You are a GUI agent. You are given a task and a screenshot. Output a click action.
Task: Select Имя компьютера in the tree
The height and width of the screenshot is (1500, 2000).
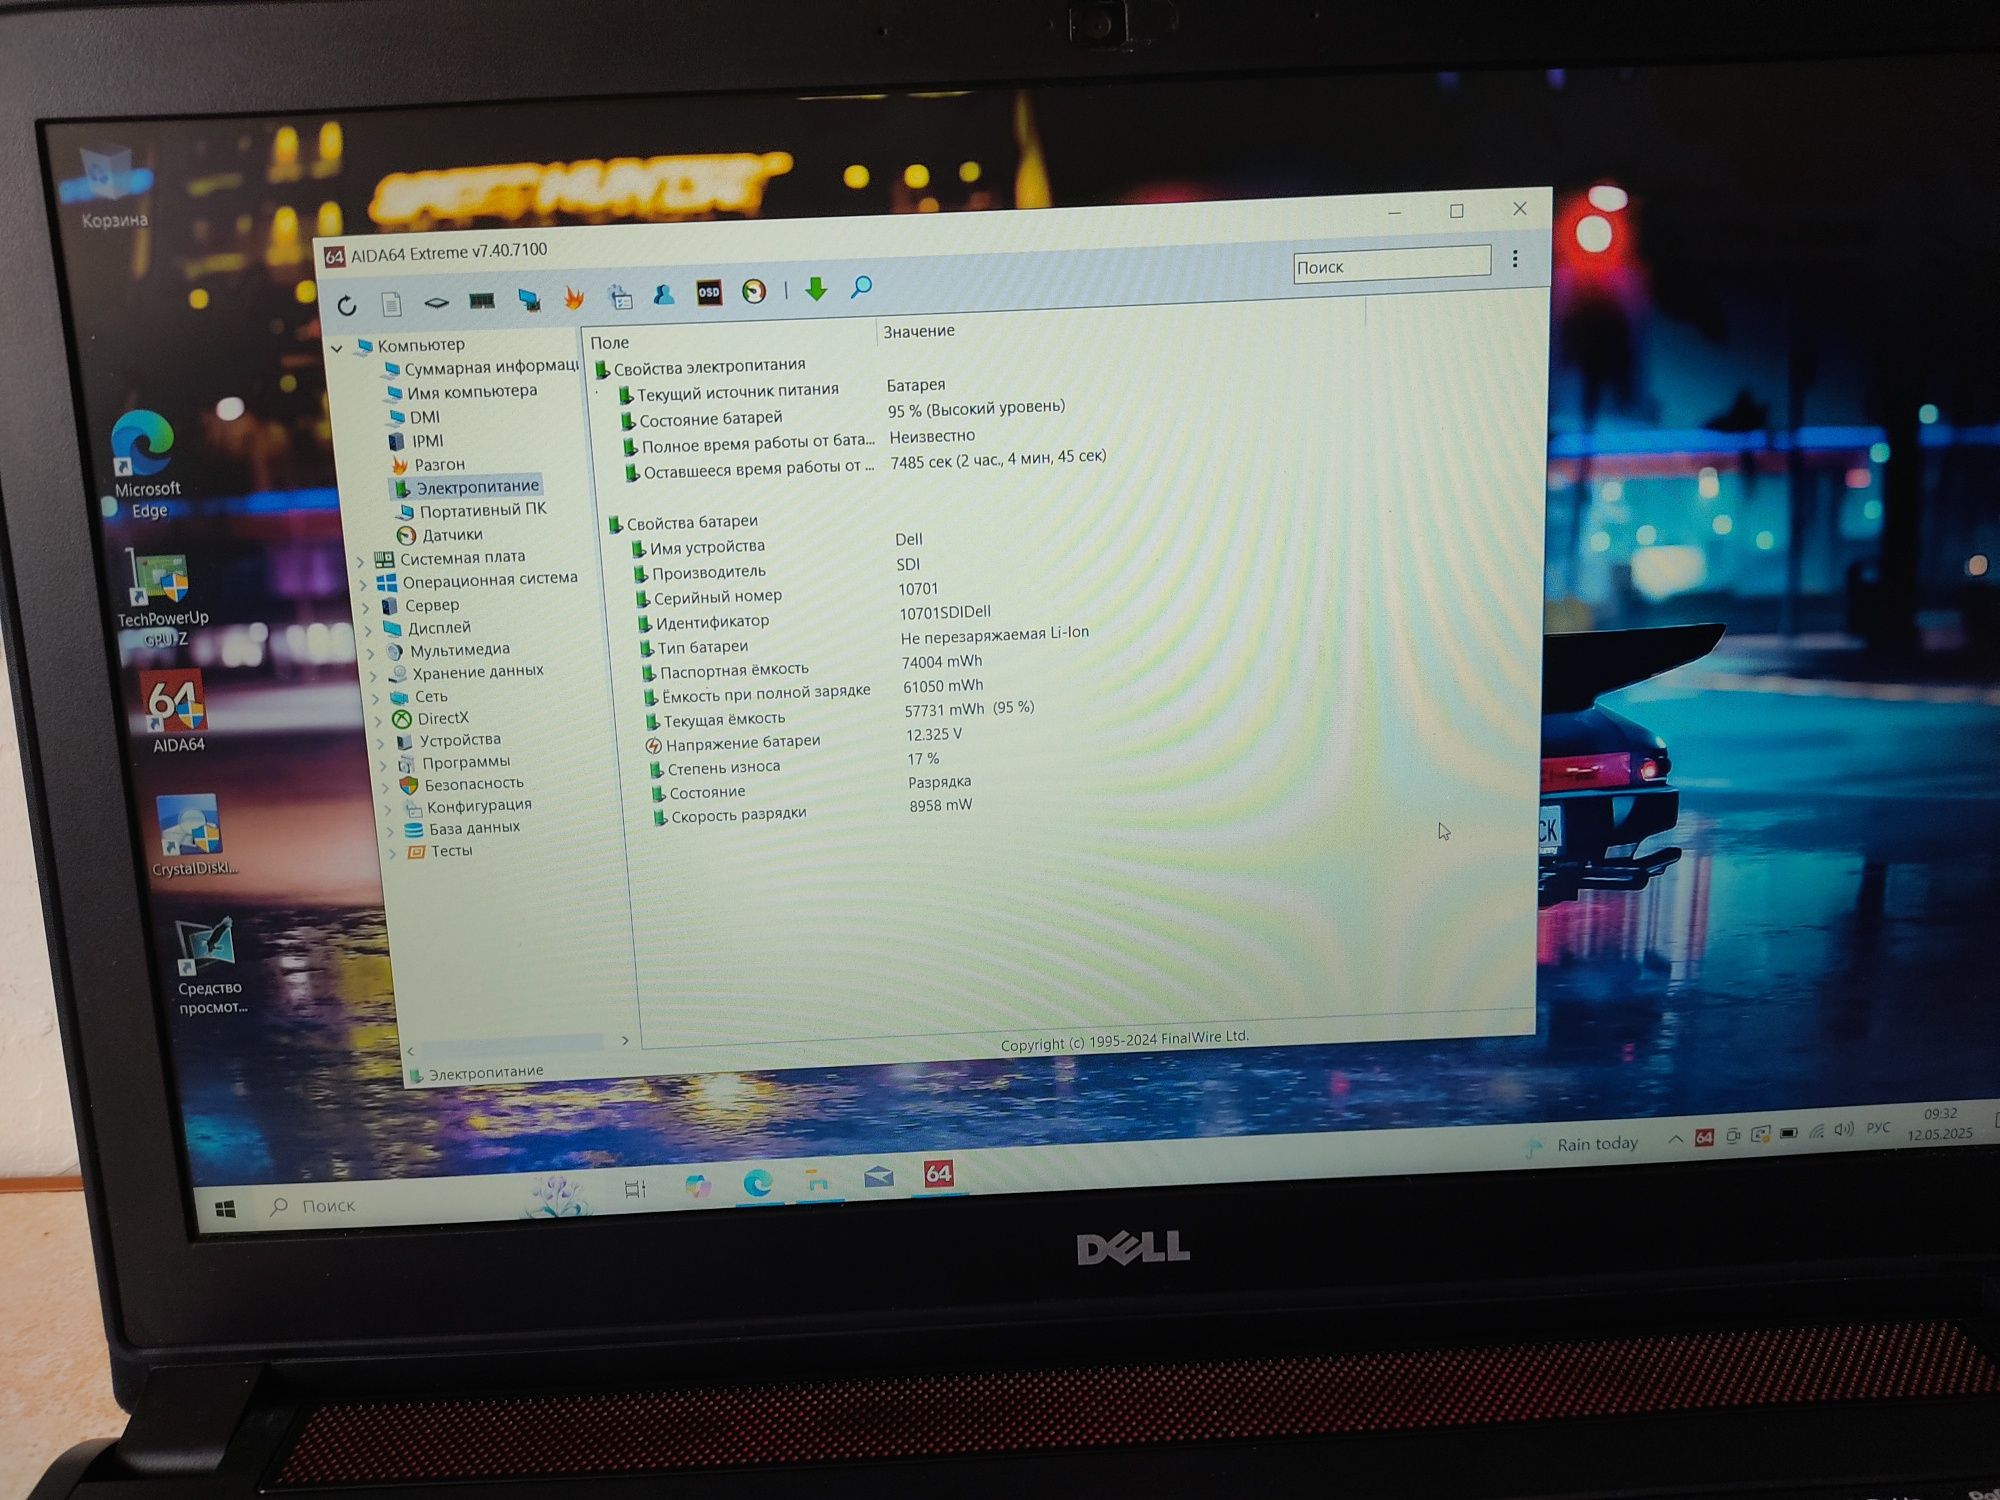pos(461,392)
